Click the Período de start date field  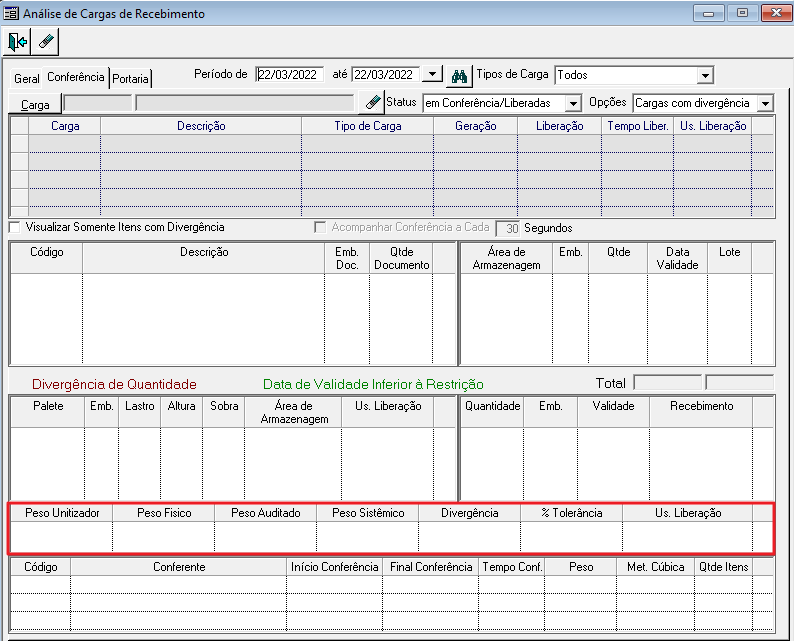(289, 74)
